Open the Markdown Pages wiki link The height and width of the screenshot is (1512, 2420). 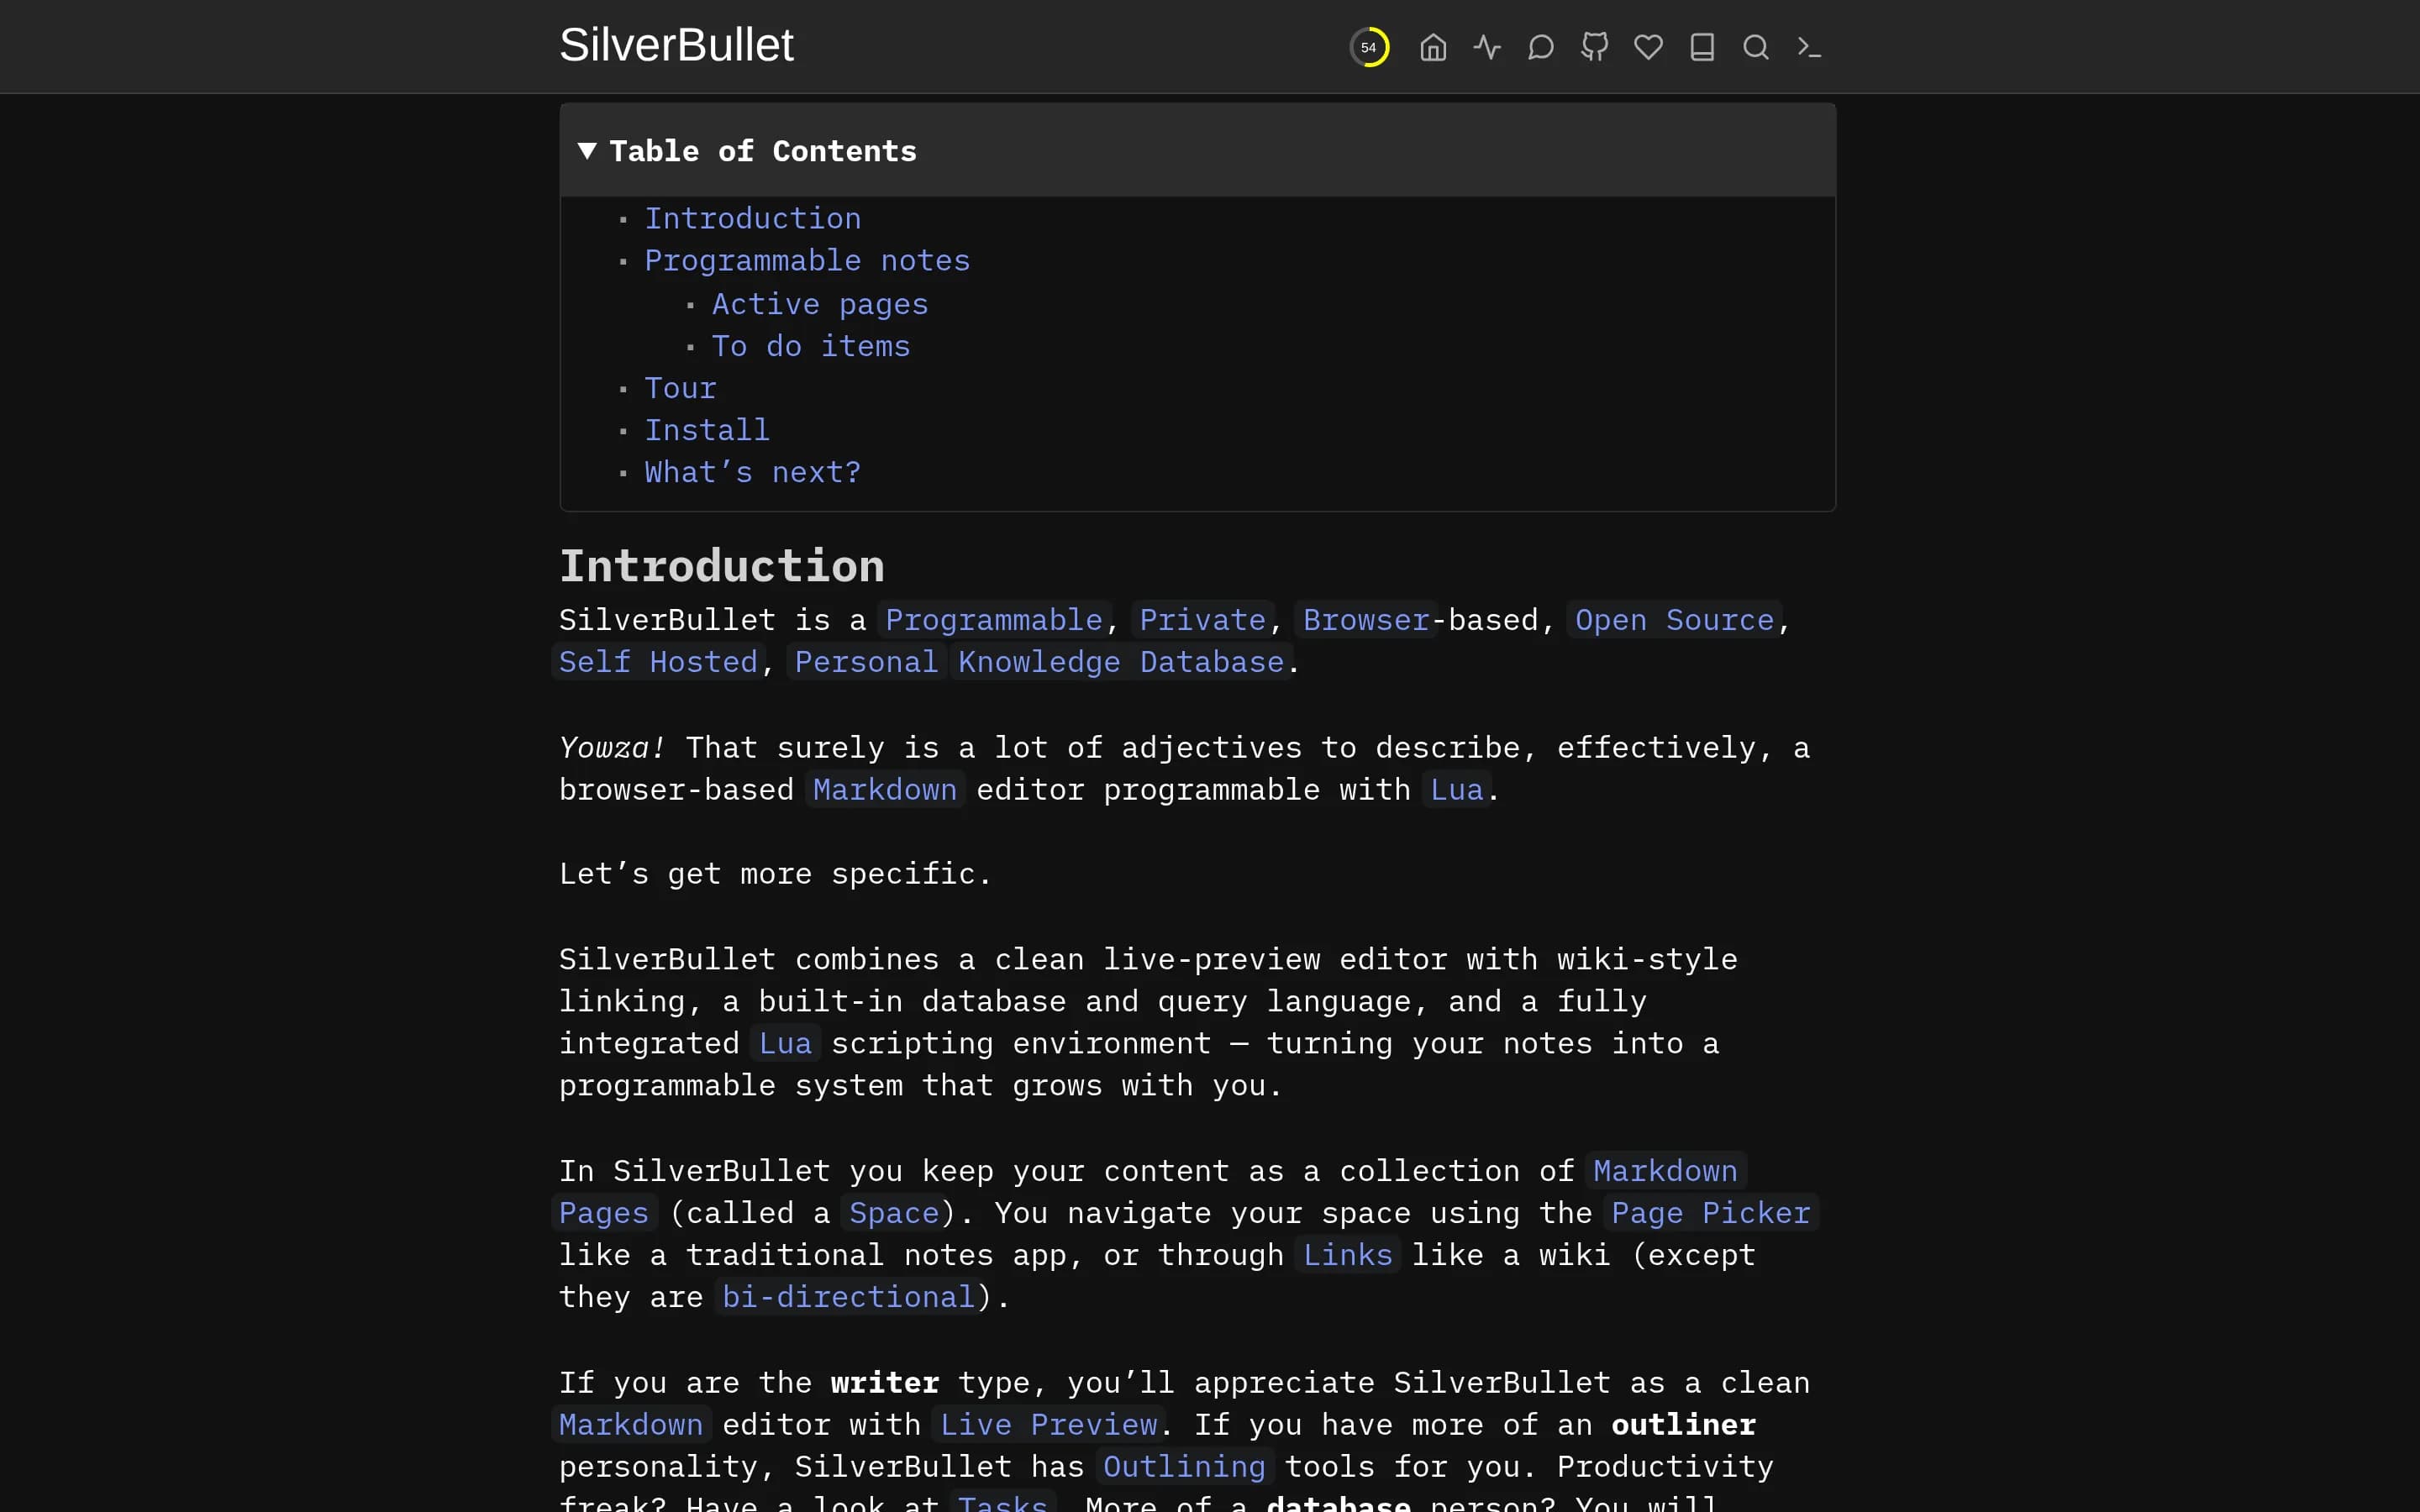click(x=1665, y=1171)
